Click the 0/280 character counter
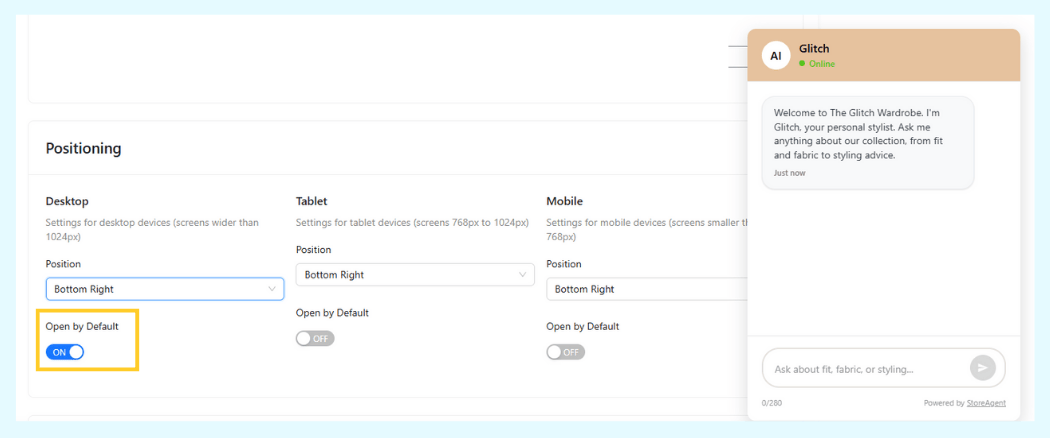The height and width of the screenshot is (438, 1050). [771, 403]
